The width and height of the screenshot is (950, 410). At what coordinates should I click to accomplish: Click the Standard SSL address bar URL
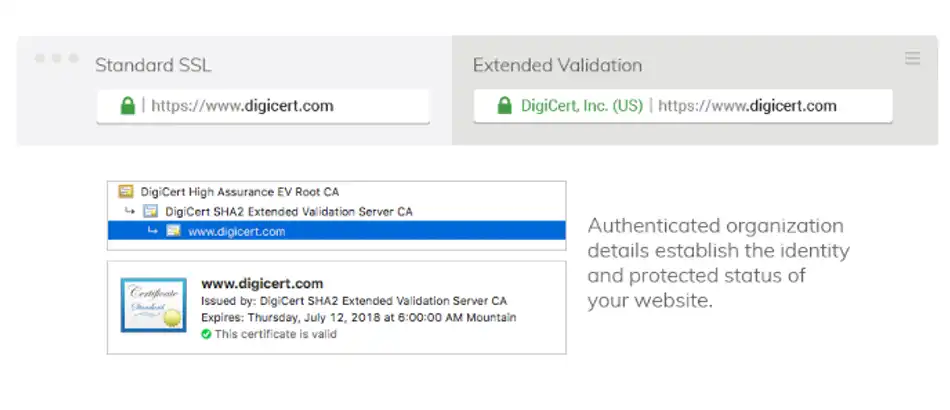click(x=242, y=106)
